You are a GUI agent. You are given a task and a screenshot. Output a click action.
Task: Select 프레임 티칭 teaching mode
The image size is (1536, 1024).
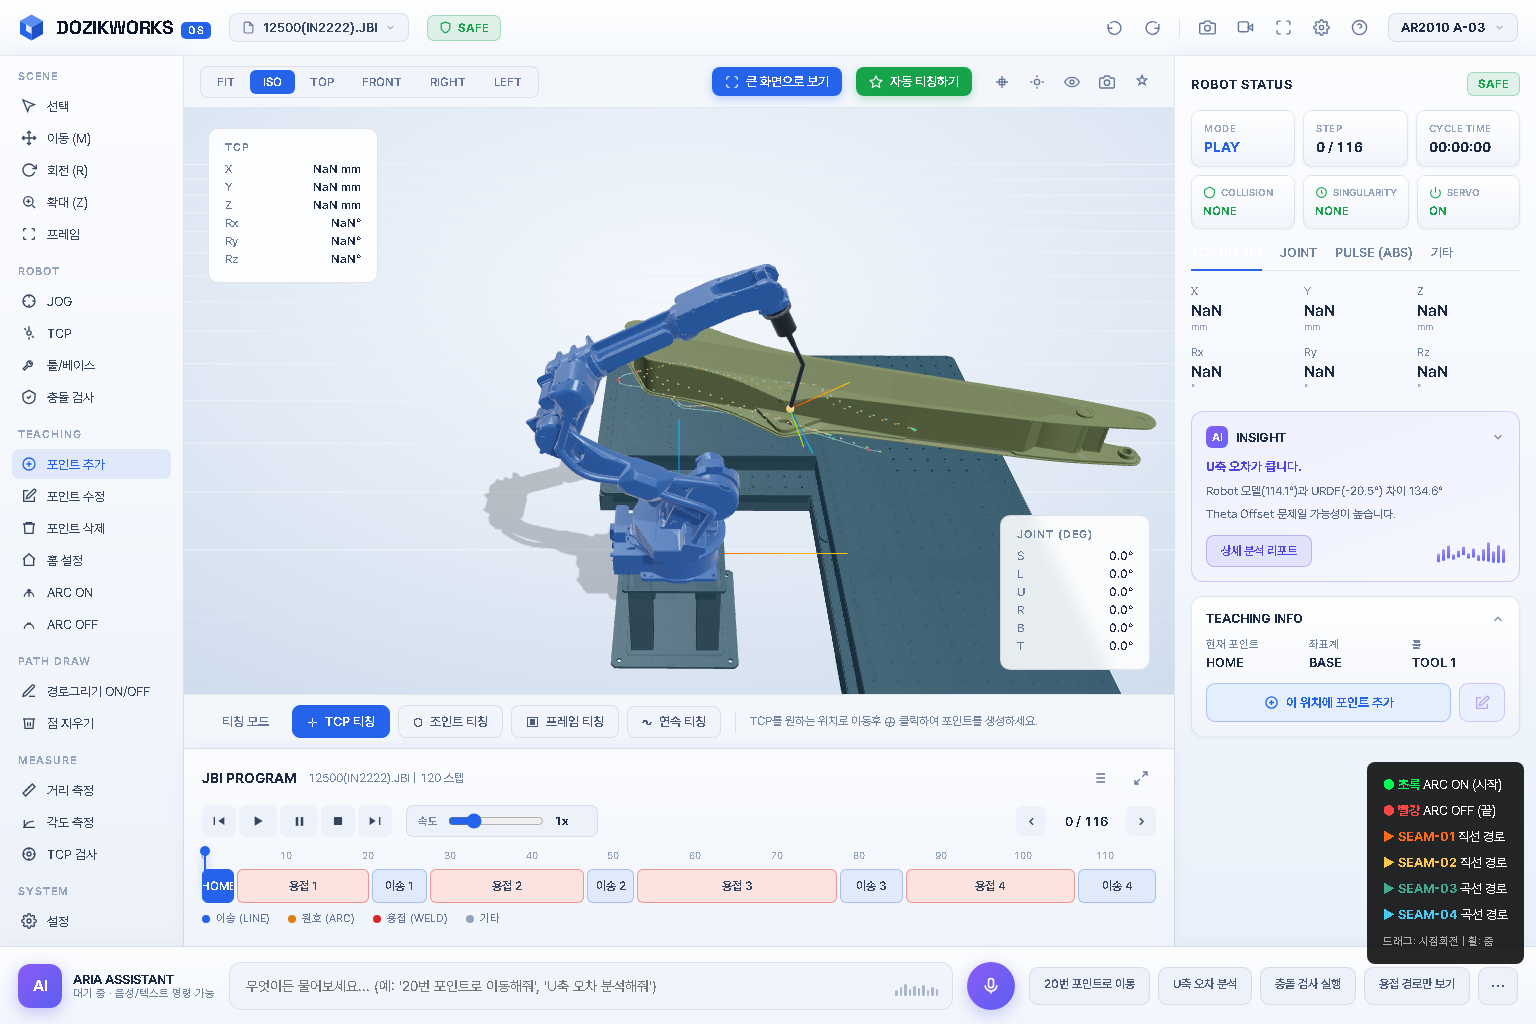[565, 721]
